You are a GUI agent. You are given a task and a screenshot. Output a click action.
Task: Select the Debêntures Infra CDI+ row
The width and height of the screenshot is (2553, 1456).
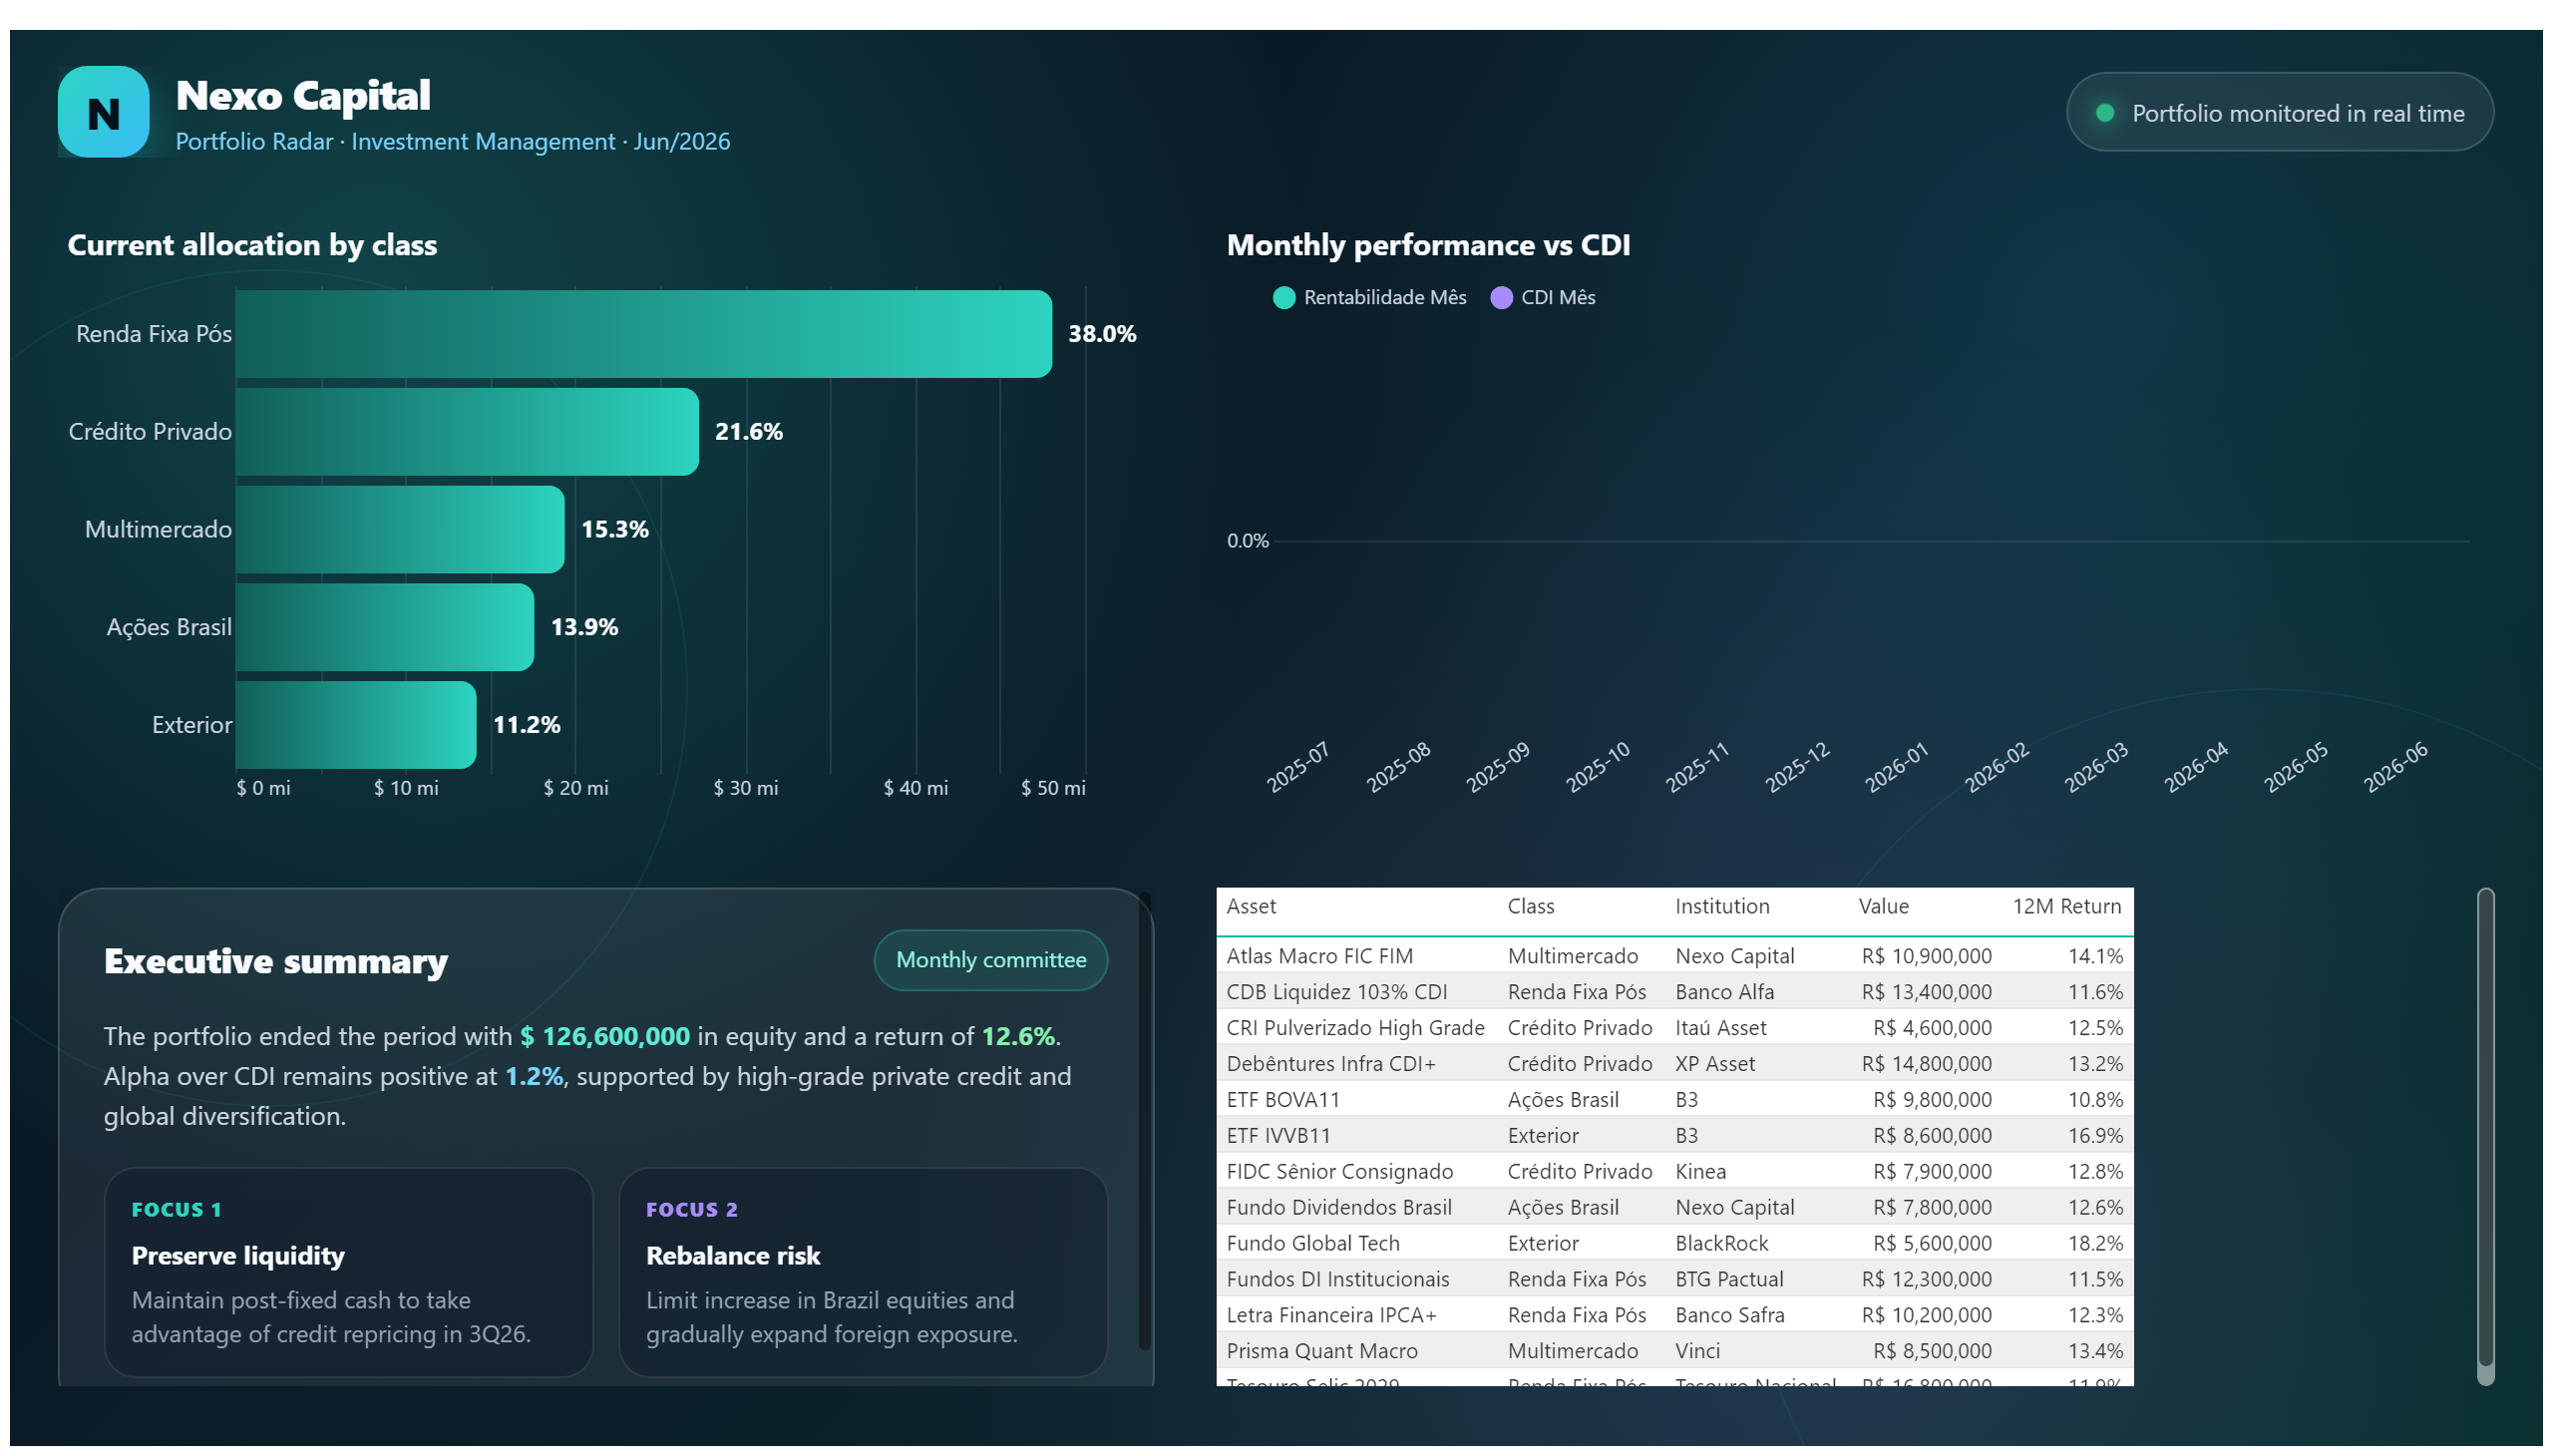[1673, 1064]
